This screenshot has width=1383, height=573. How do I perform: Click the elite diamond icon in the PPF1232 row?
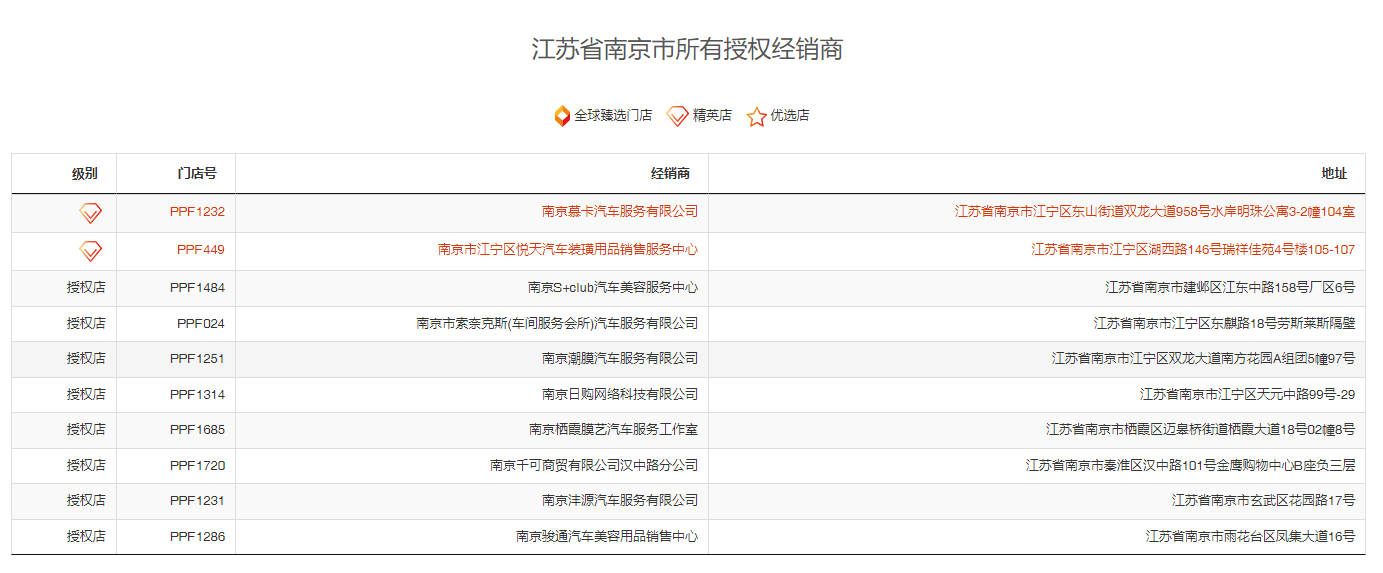click(x=91, y=212)
